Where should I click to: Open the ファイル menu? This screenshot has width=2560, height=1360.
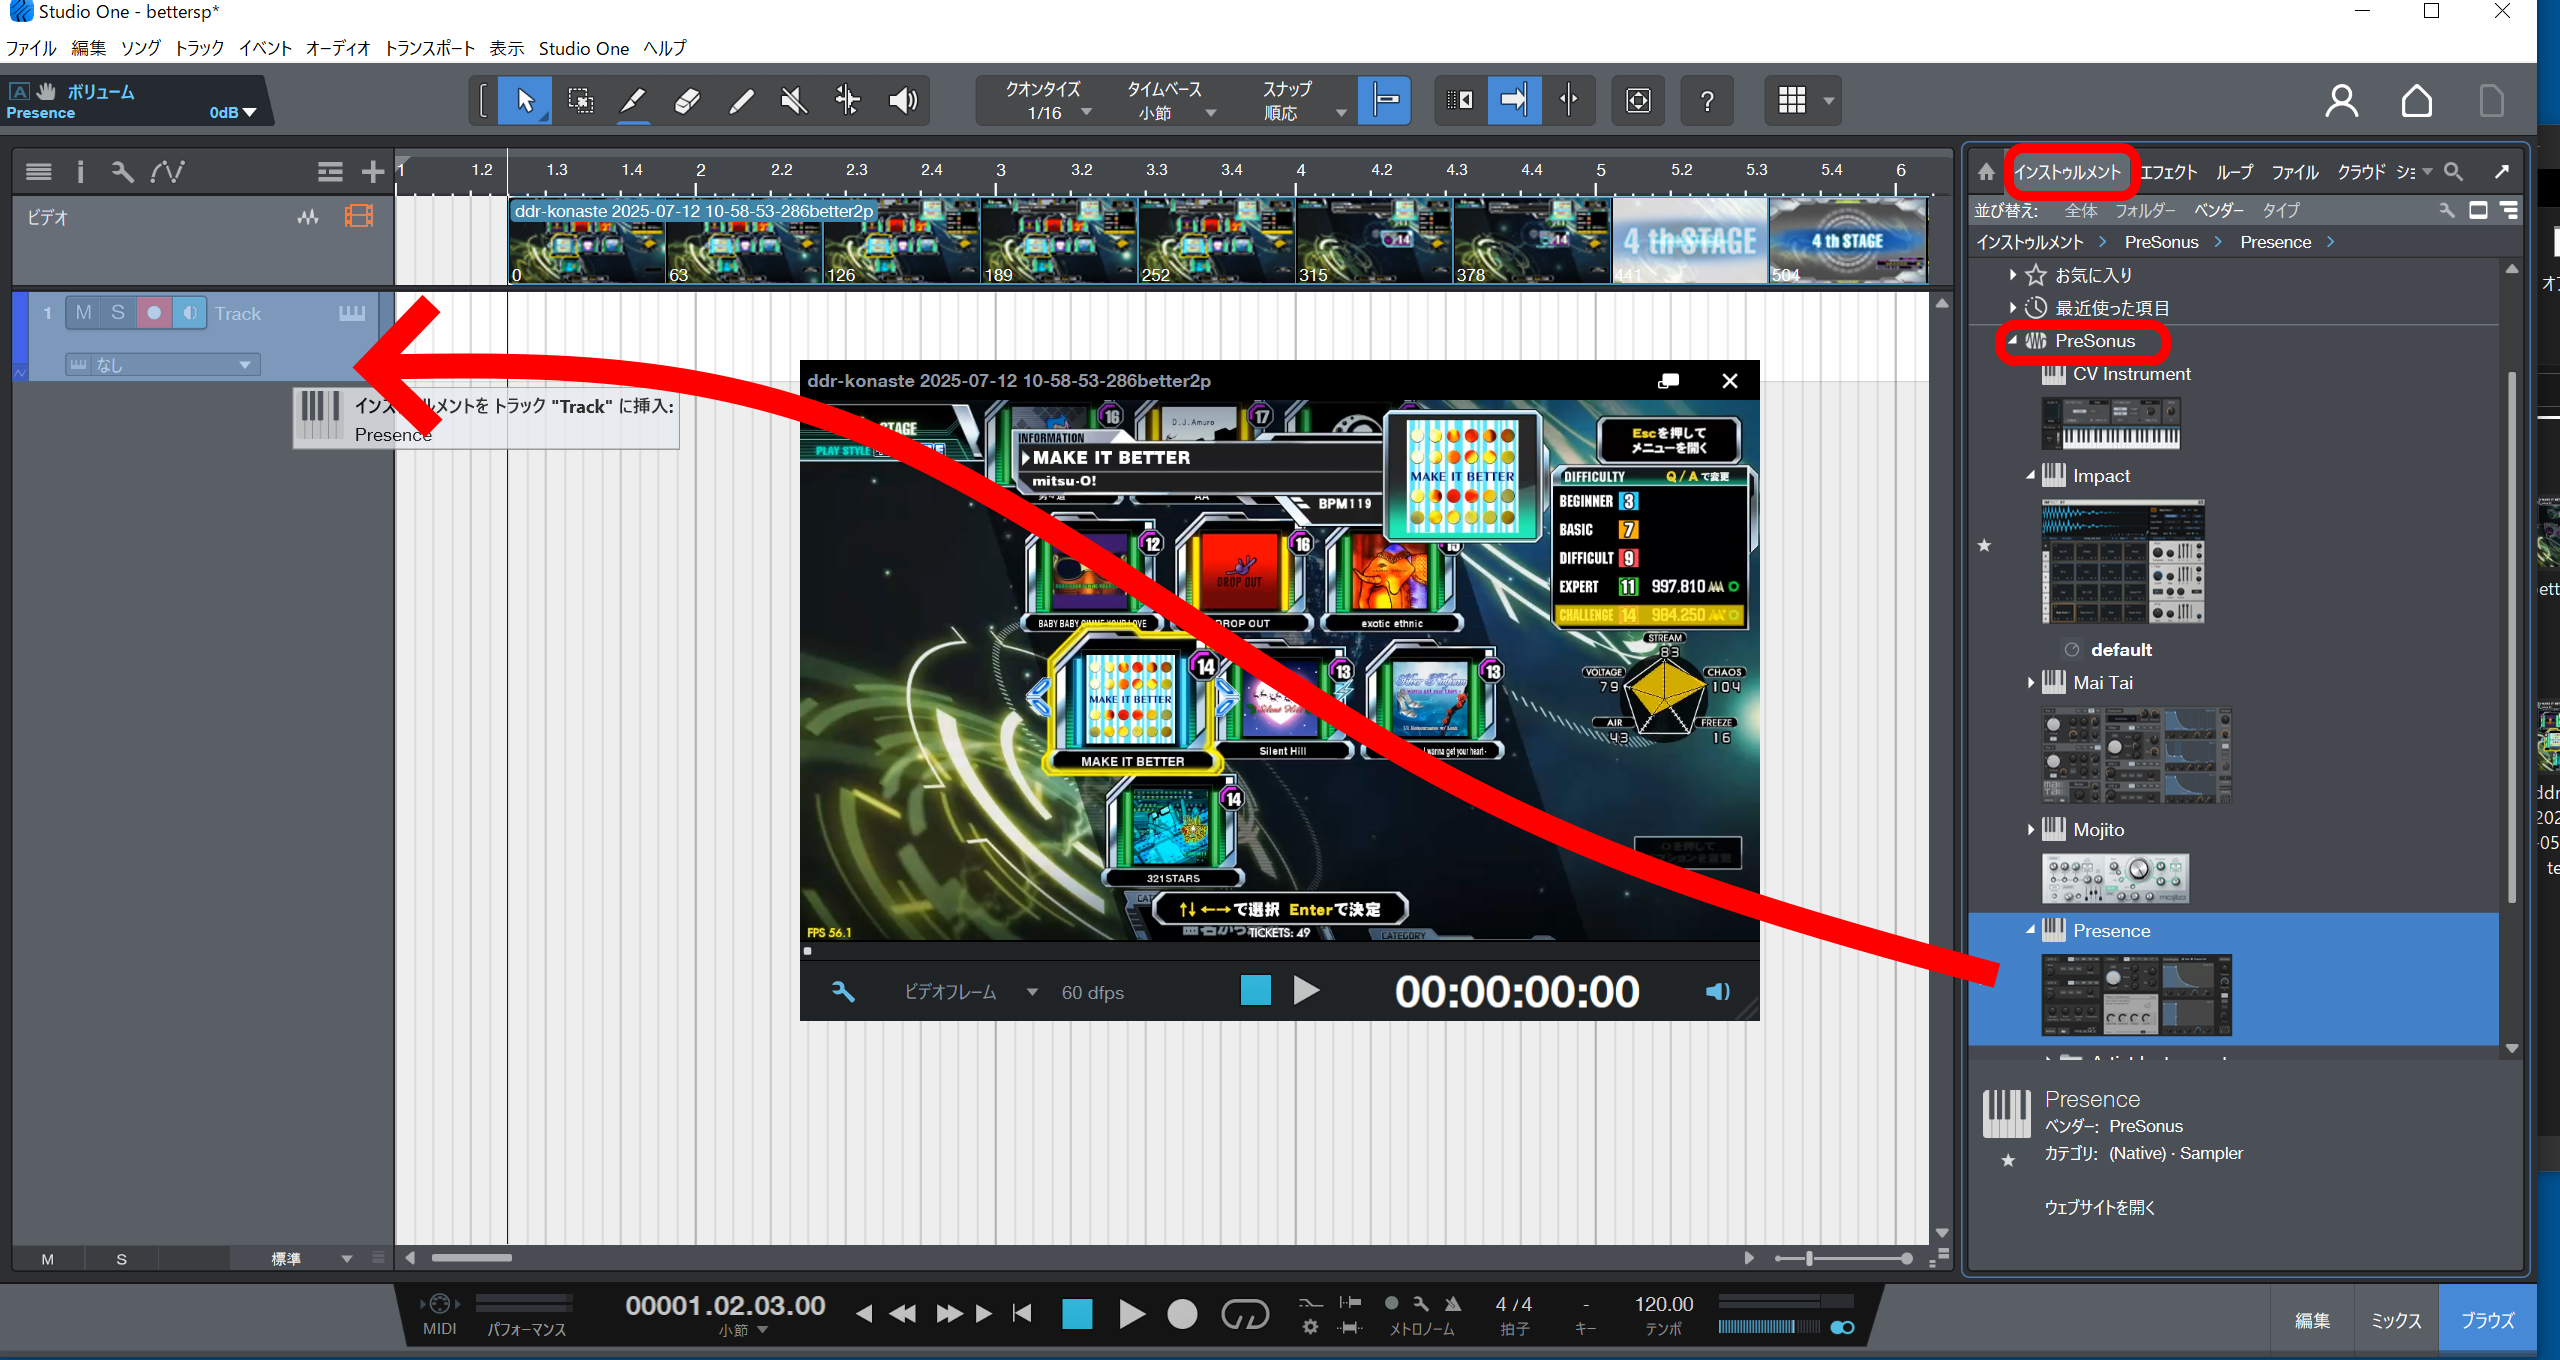point(32,48)
